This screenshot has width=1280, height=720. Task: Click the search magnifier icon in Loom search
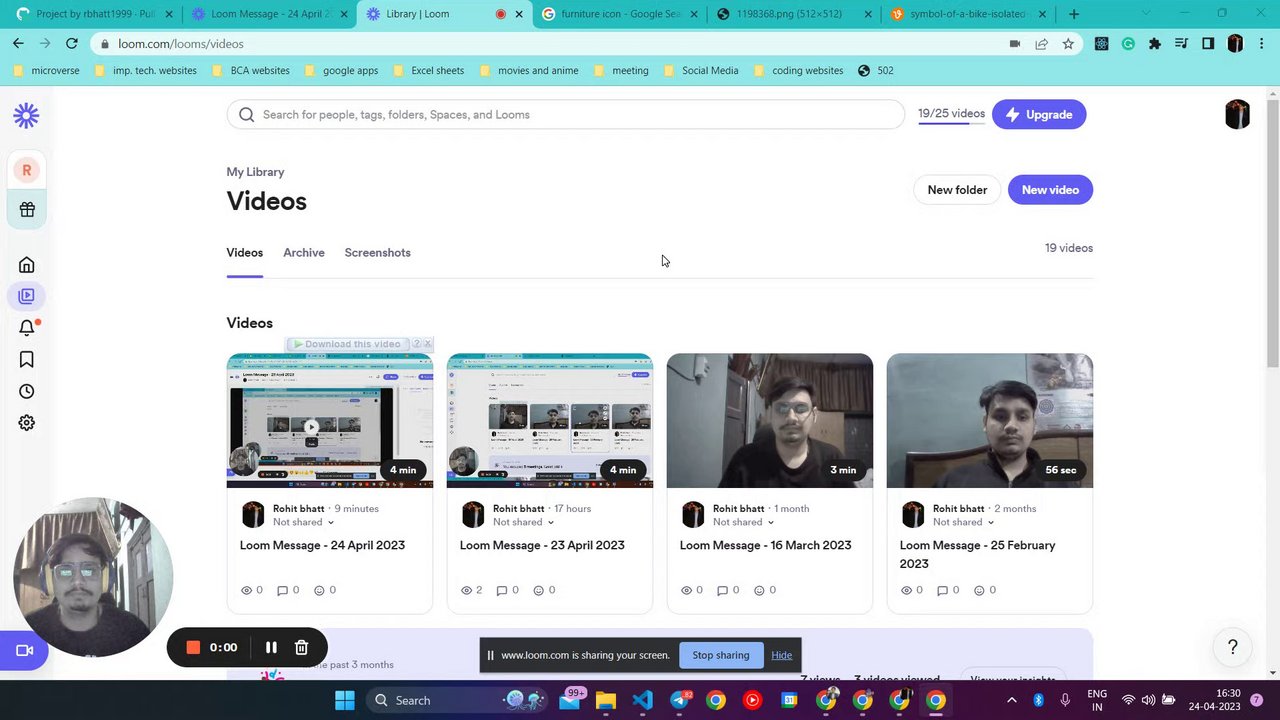click(x=247, y=115)
